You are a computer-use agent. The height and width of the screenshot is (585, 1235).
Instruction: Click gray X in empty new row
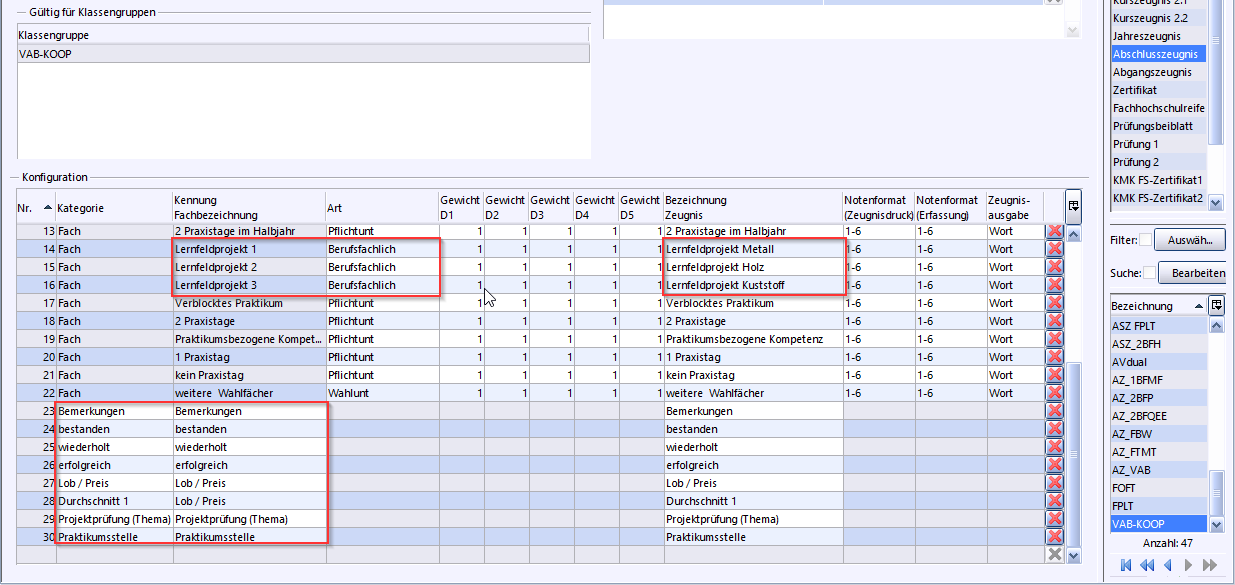pyautogui.click(x=1054, y=554)
